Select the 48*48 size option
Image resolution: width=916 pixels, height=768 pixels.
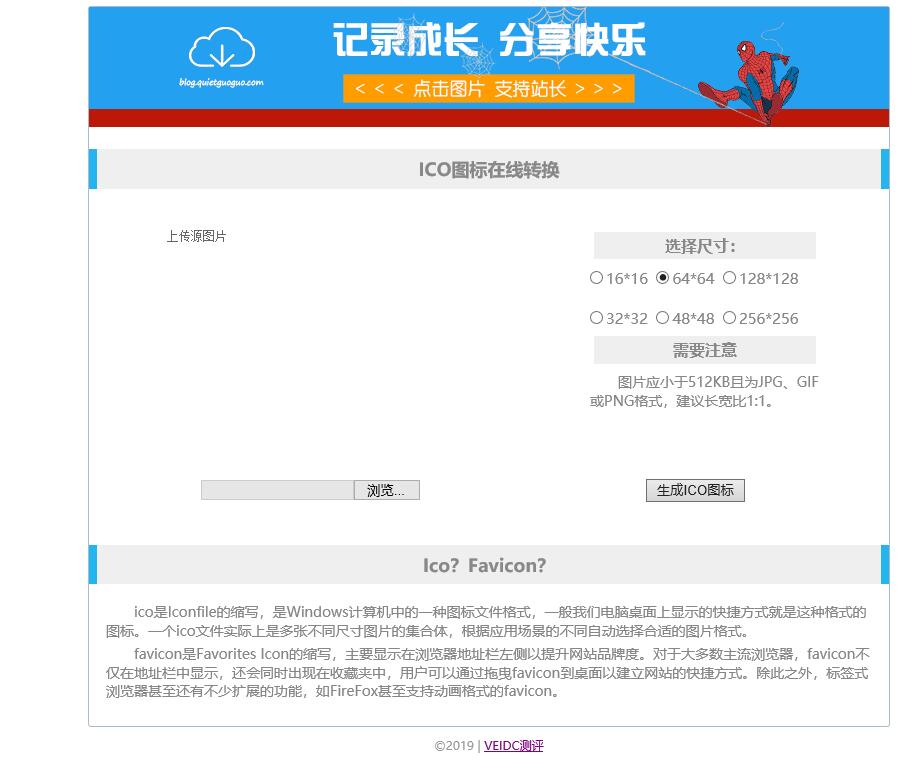tap(663, 318)
